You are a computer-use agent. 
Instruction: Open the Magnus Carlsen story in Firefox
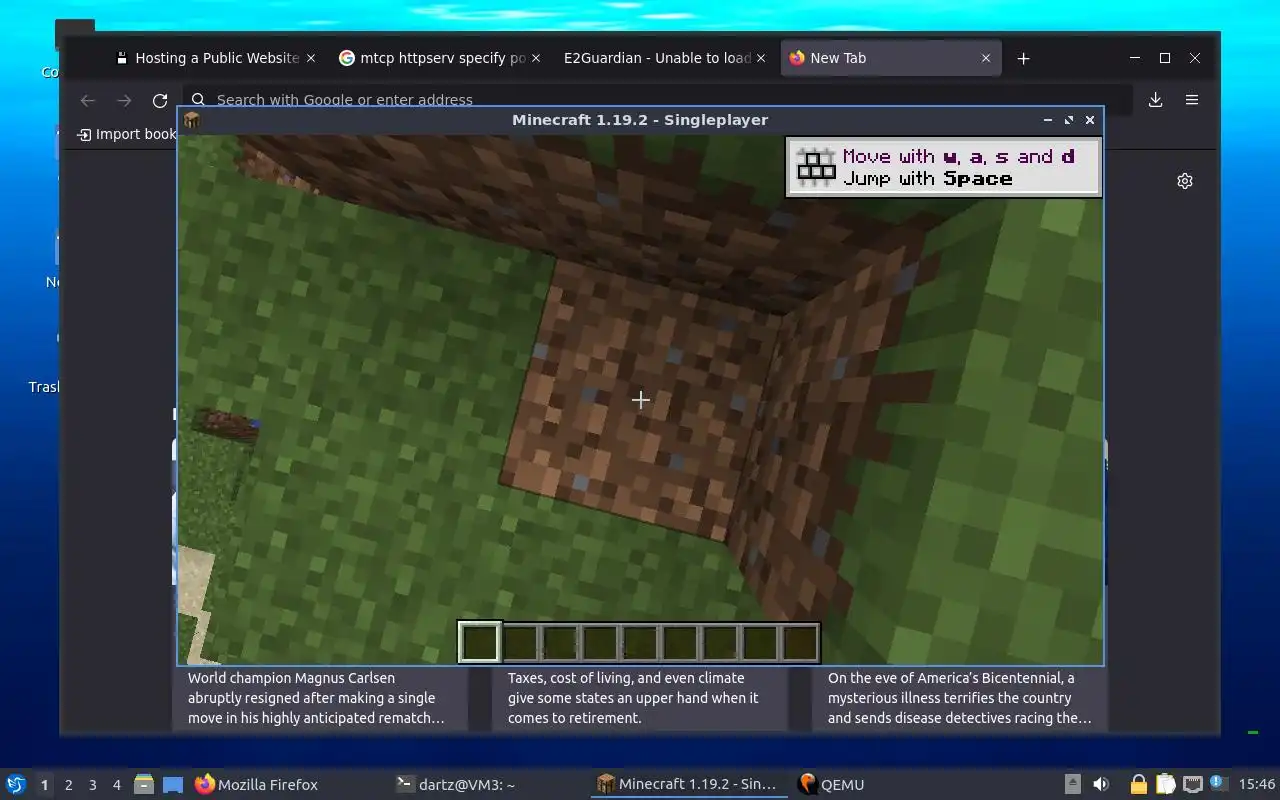point(317,698)
